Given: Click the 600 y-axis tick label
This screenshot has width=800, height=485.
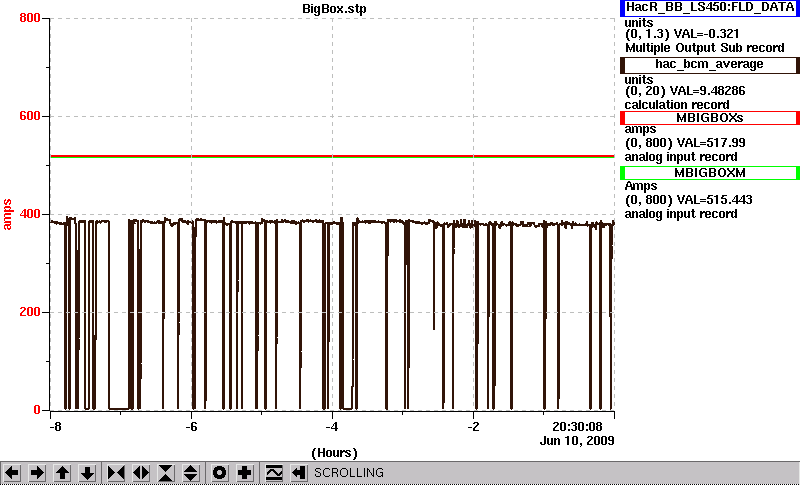Looking at the screenshot, I should [x=30, y=116].
